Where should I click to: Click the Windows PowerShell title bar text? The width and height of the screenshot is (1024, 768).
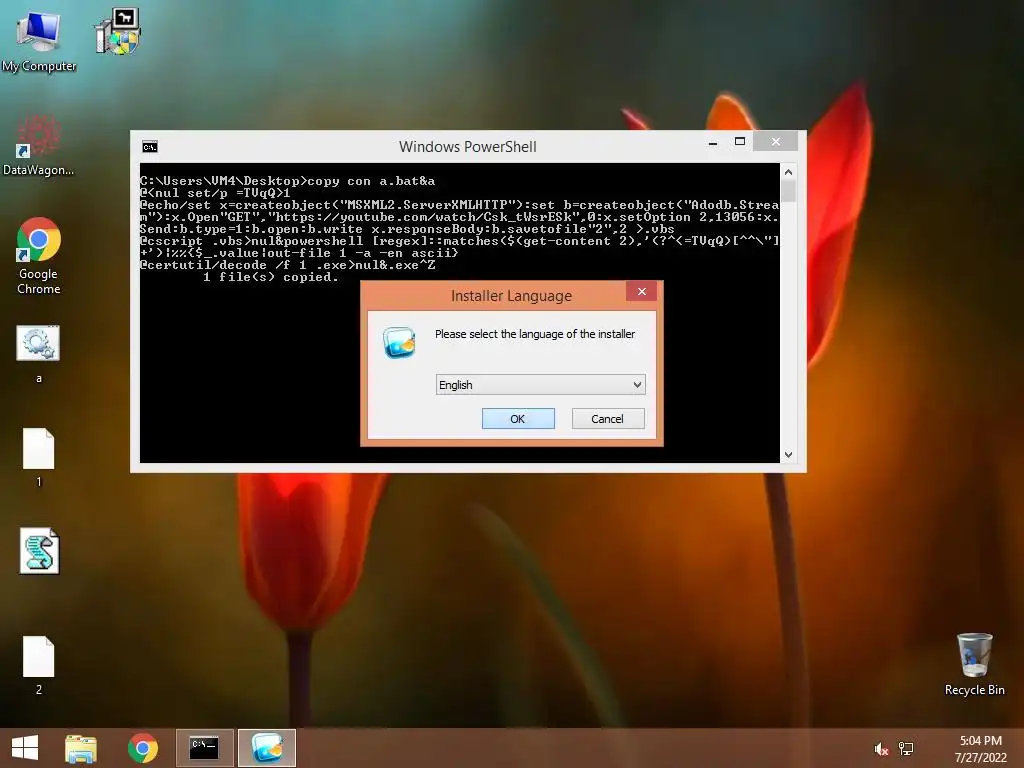pos(468,147)
